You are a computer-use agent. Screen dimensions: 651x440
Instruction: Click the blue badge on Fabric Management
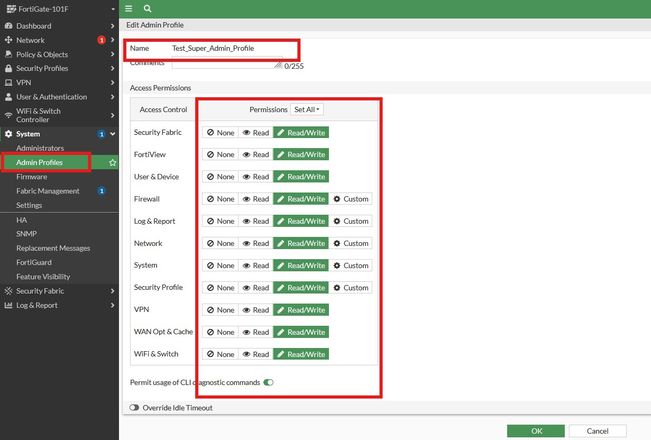pos(101,191)
